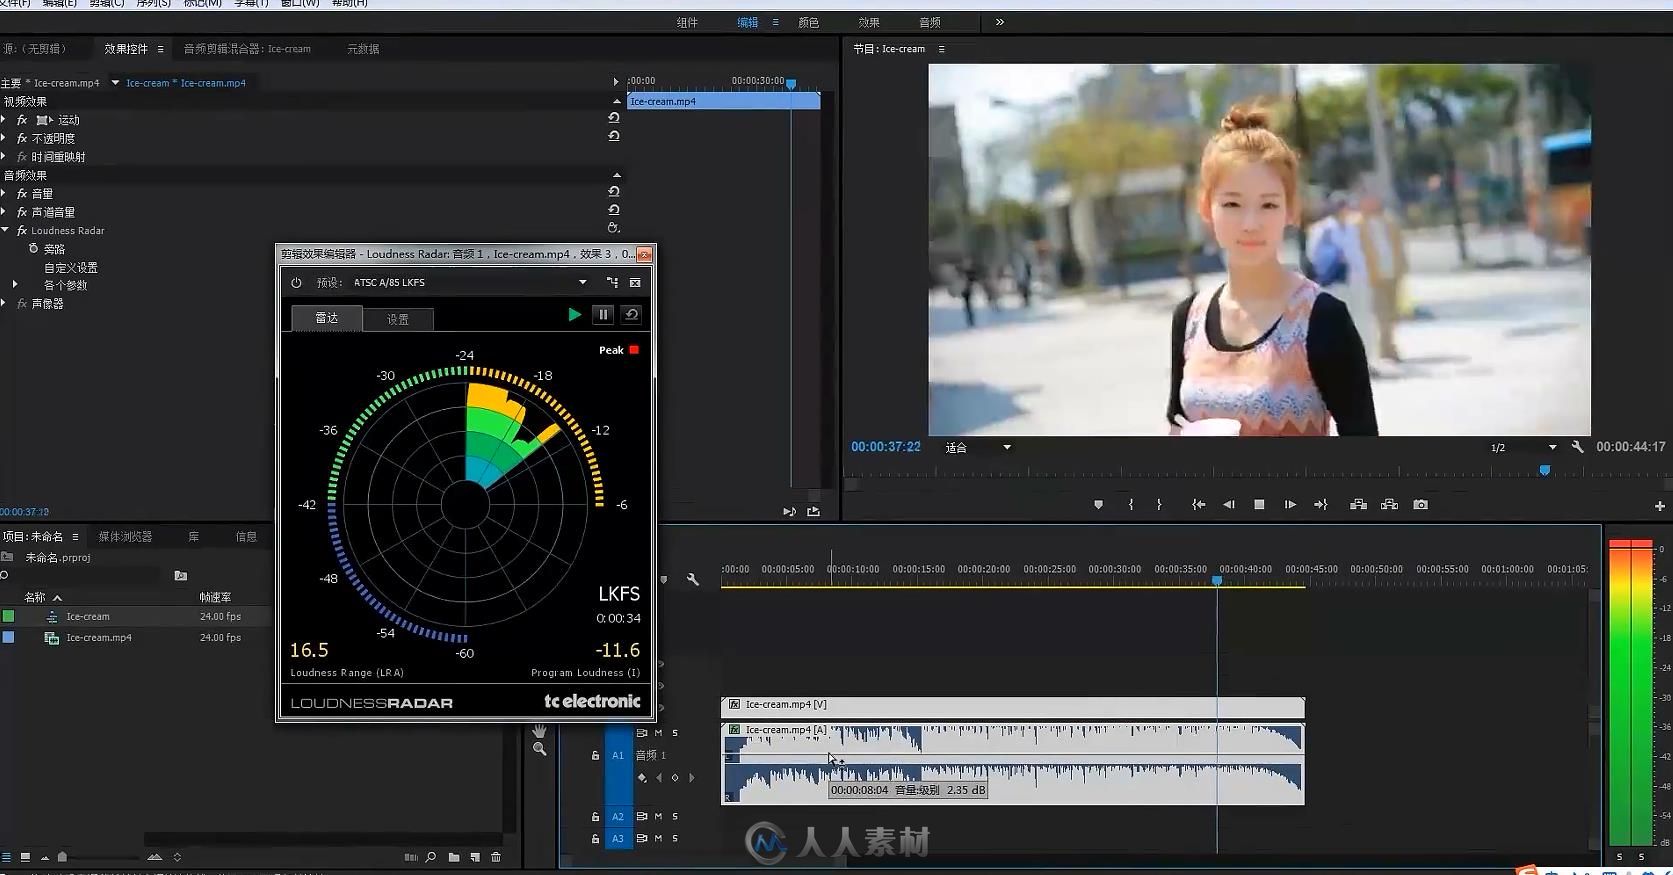Select the Zoom tool magnifier

click(x=539, y=749)
